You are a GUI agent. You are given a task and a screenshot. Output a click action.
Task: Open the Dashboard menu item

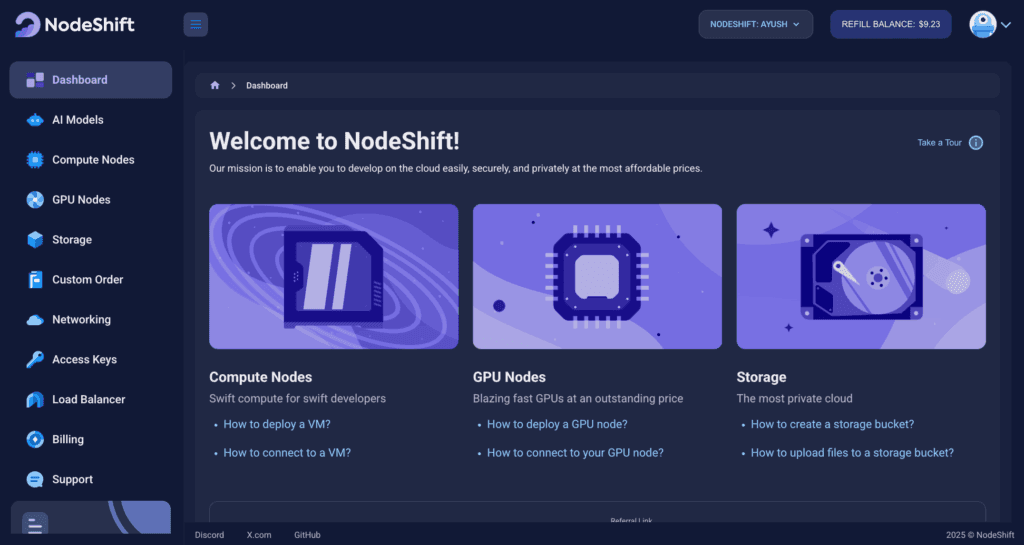(91, 80)
